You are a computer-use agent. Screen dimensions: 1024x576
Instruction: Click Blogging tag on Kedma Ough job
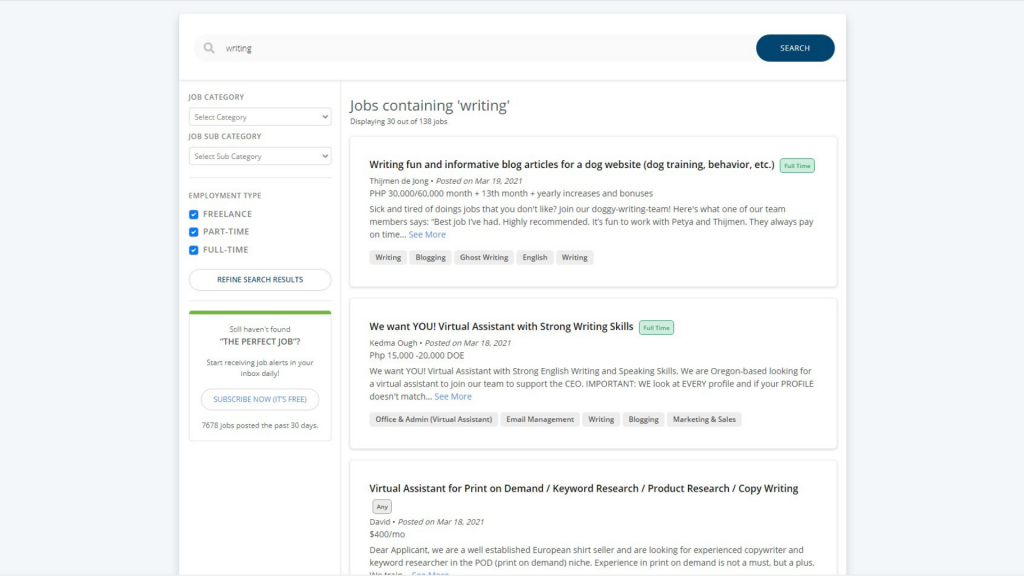tap(643, 419)
